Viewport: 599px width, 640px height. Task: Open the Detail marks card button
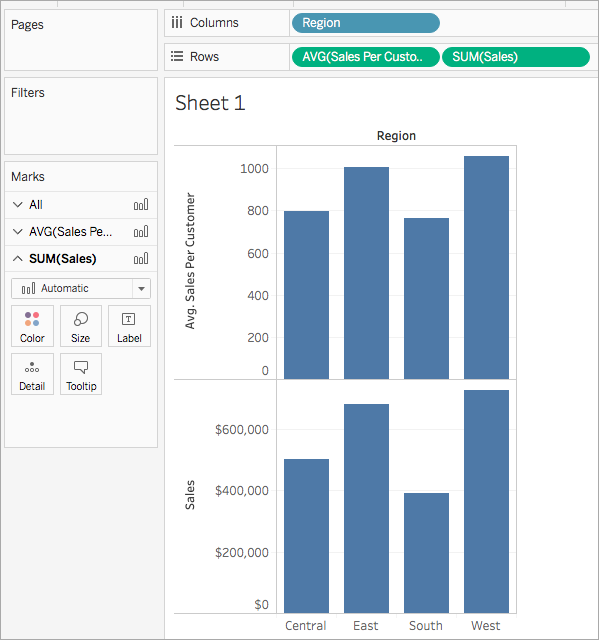(x=32, y=374)
